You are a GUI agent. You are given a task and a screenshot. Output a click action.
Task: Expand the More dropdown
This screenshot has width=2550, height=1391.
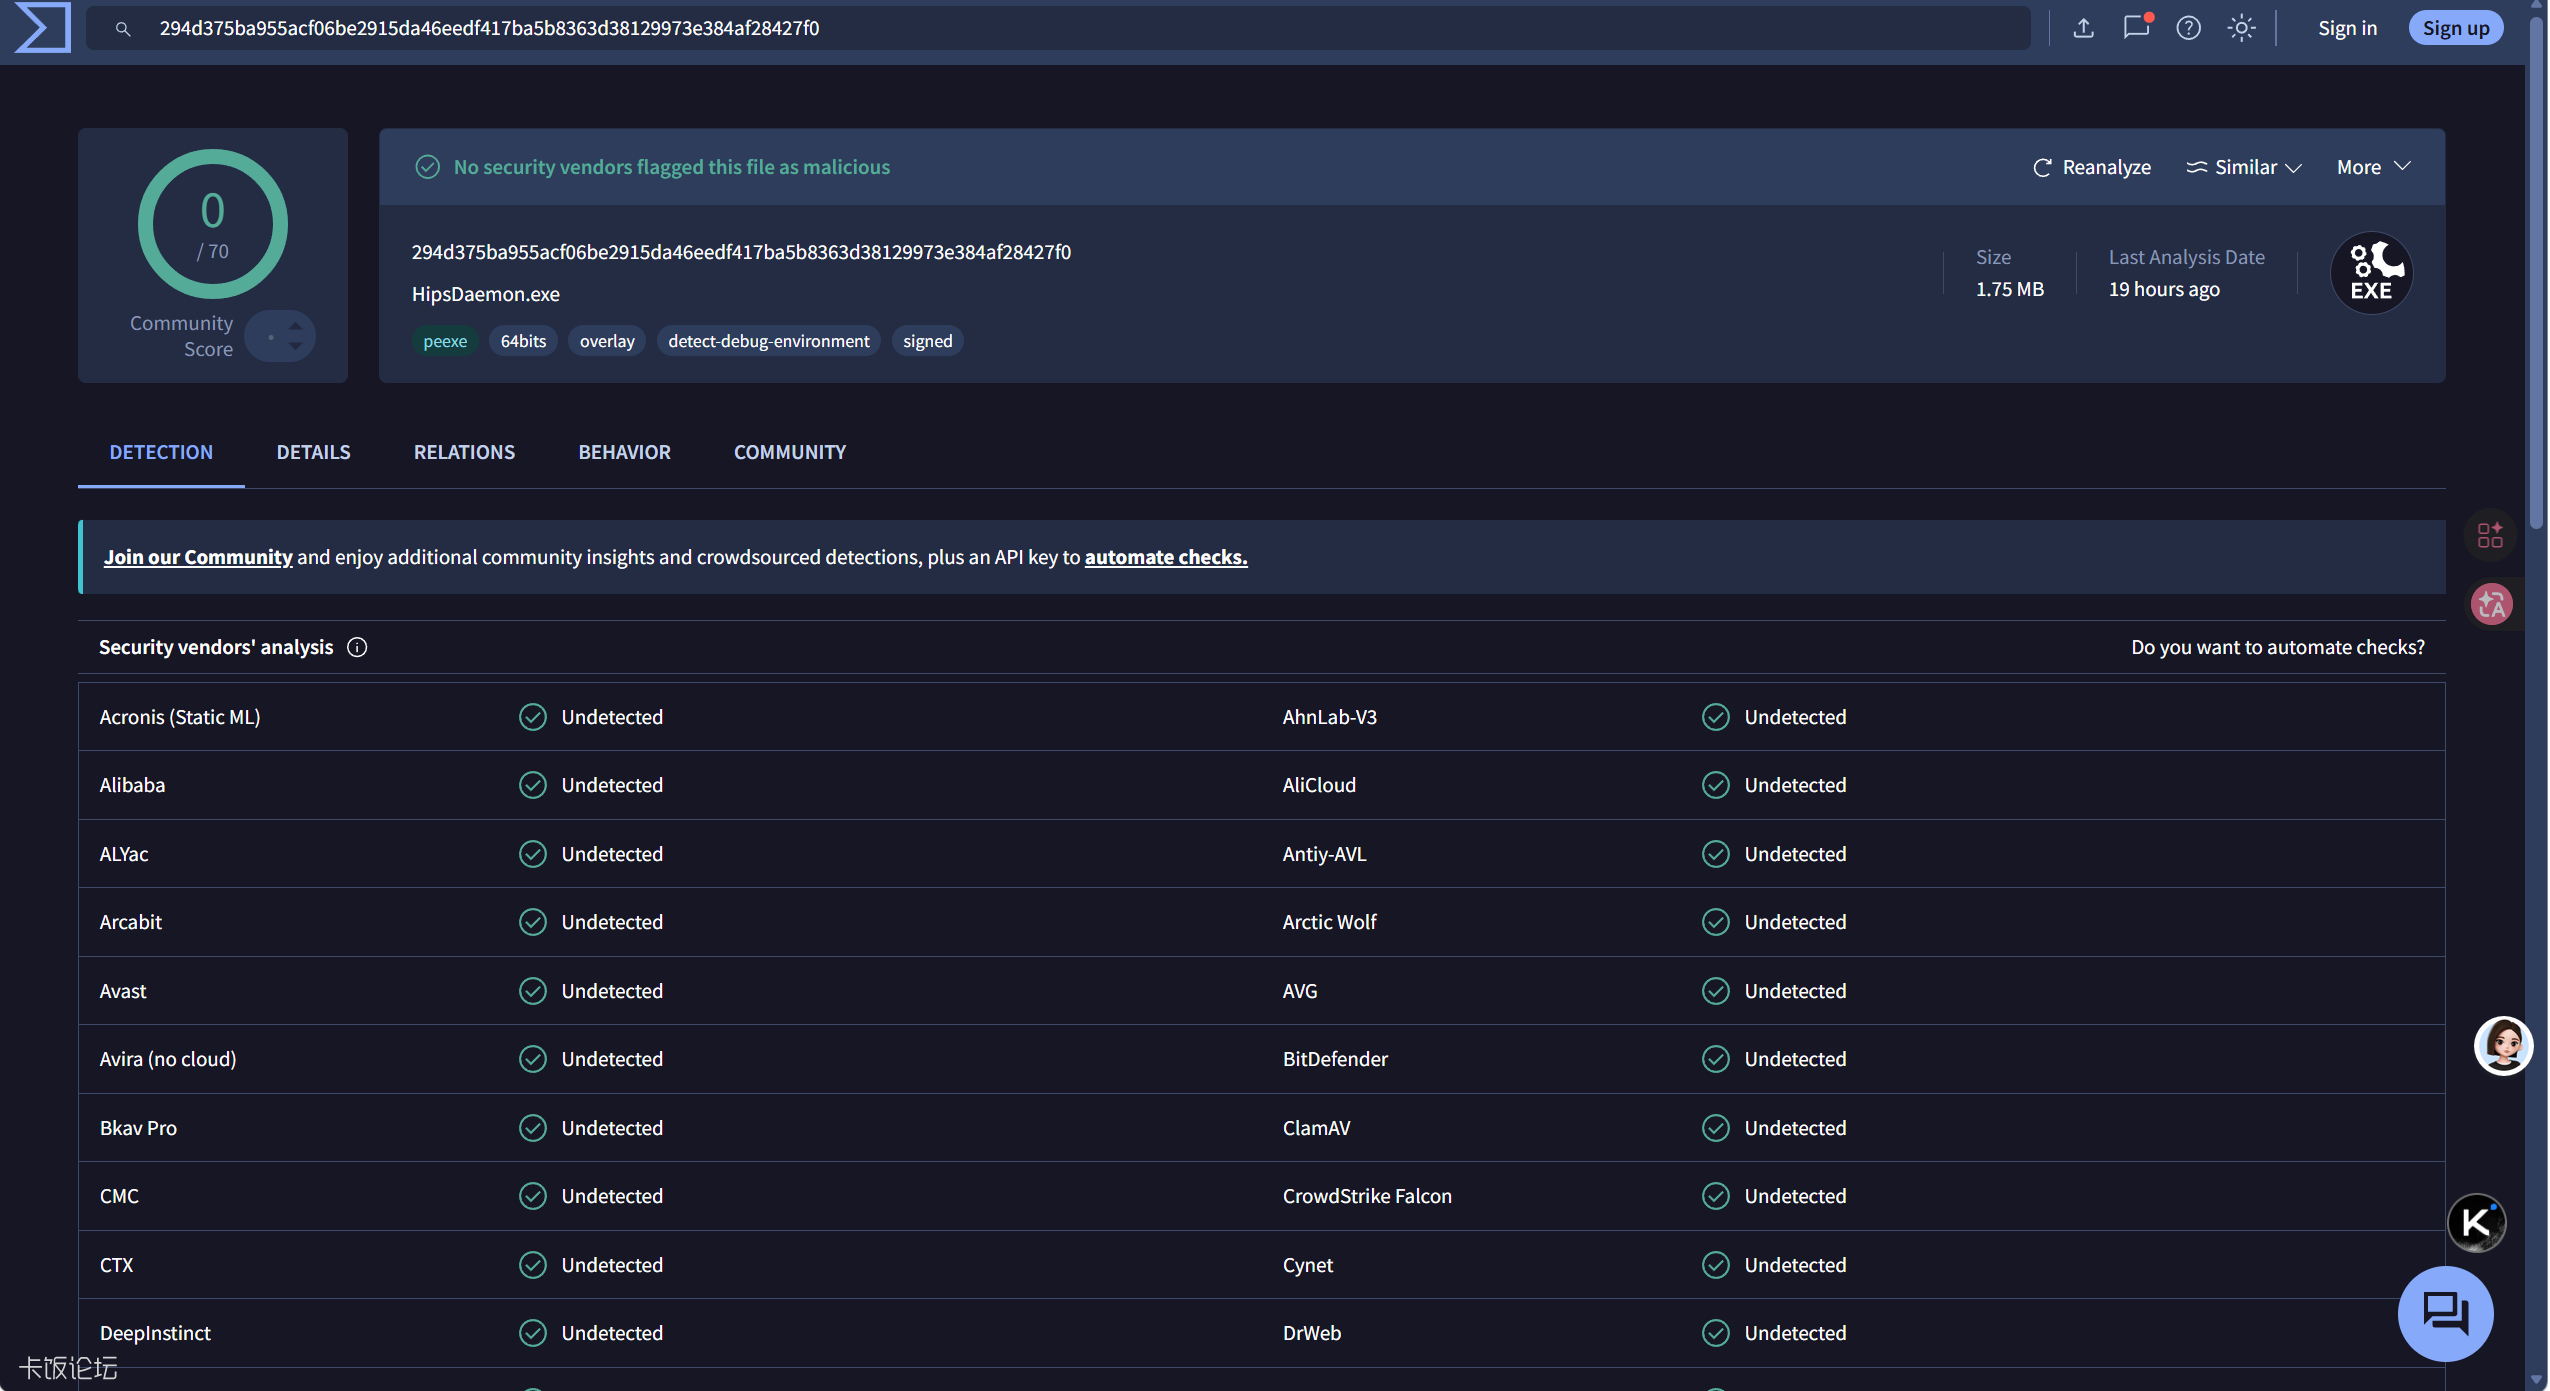pyautogui.click(x=2373, y=167)
